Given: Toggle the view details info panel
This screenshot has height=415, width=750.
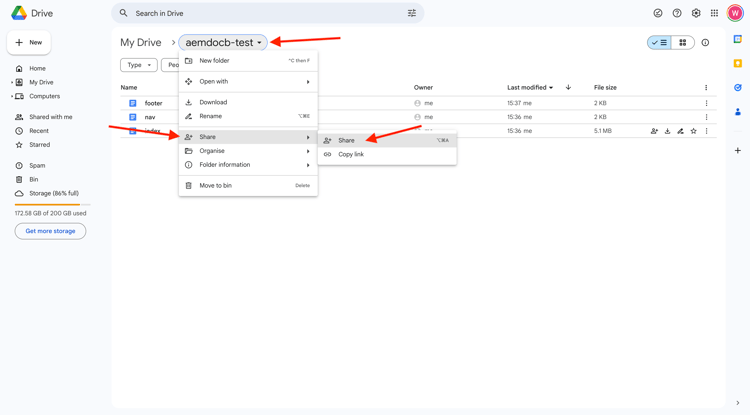Looking at the screenshot, I should coord(705,43).
